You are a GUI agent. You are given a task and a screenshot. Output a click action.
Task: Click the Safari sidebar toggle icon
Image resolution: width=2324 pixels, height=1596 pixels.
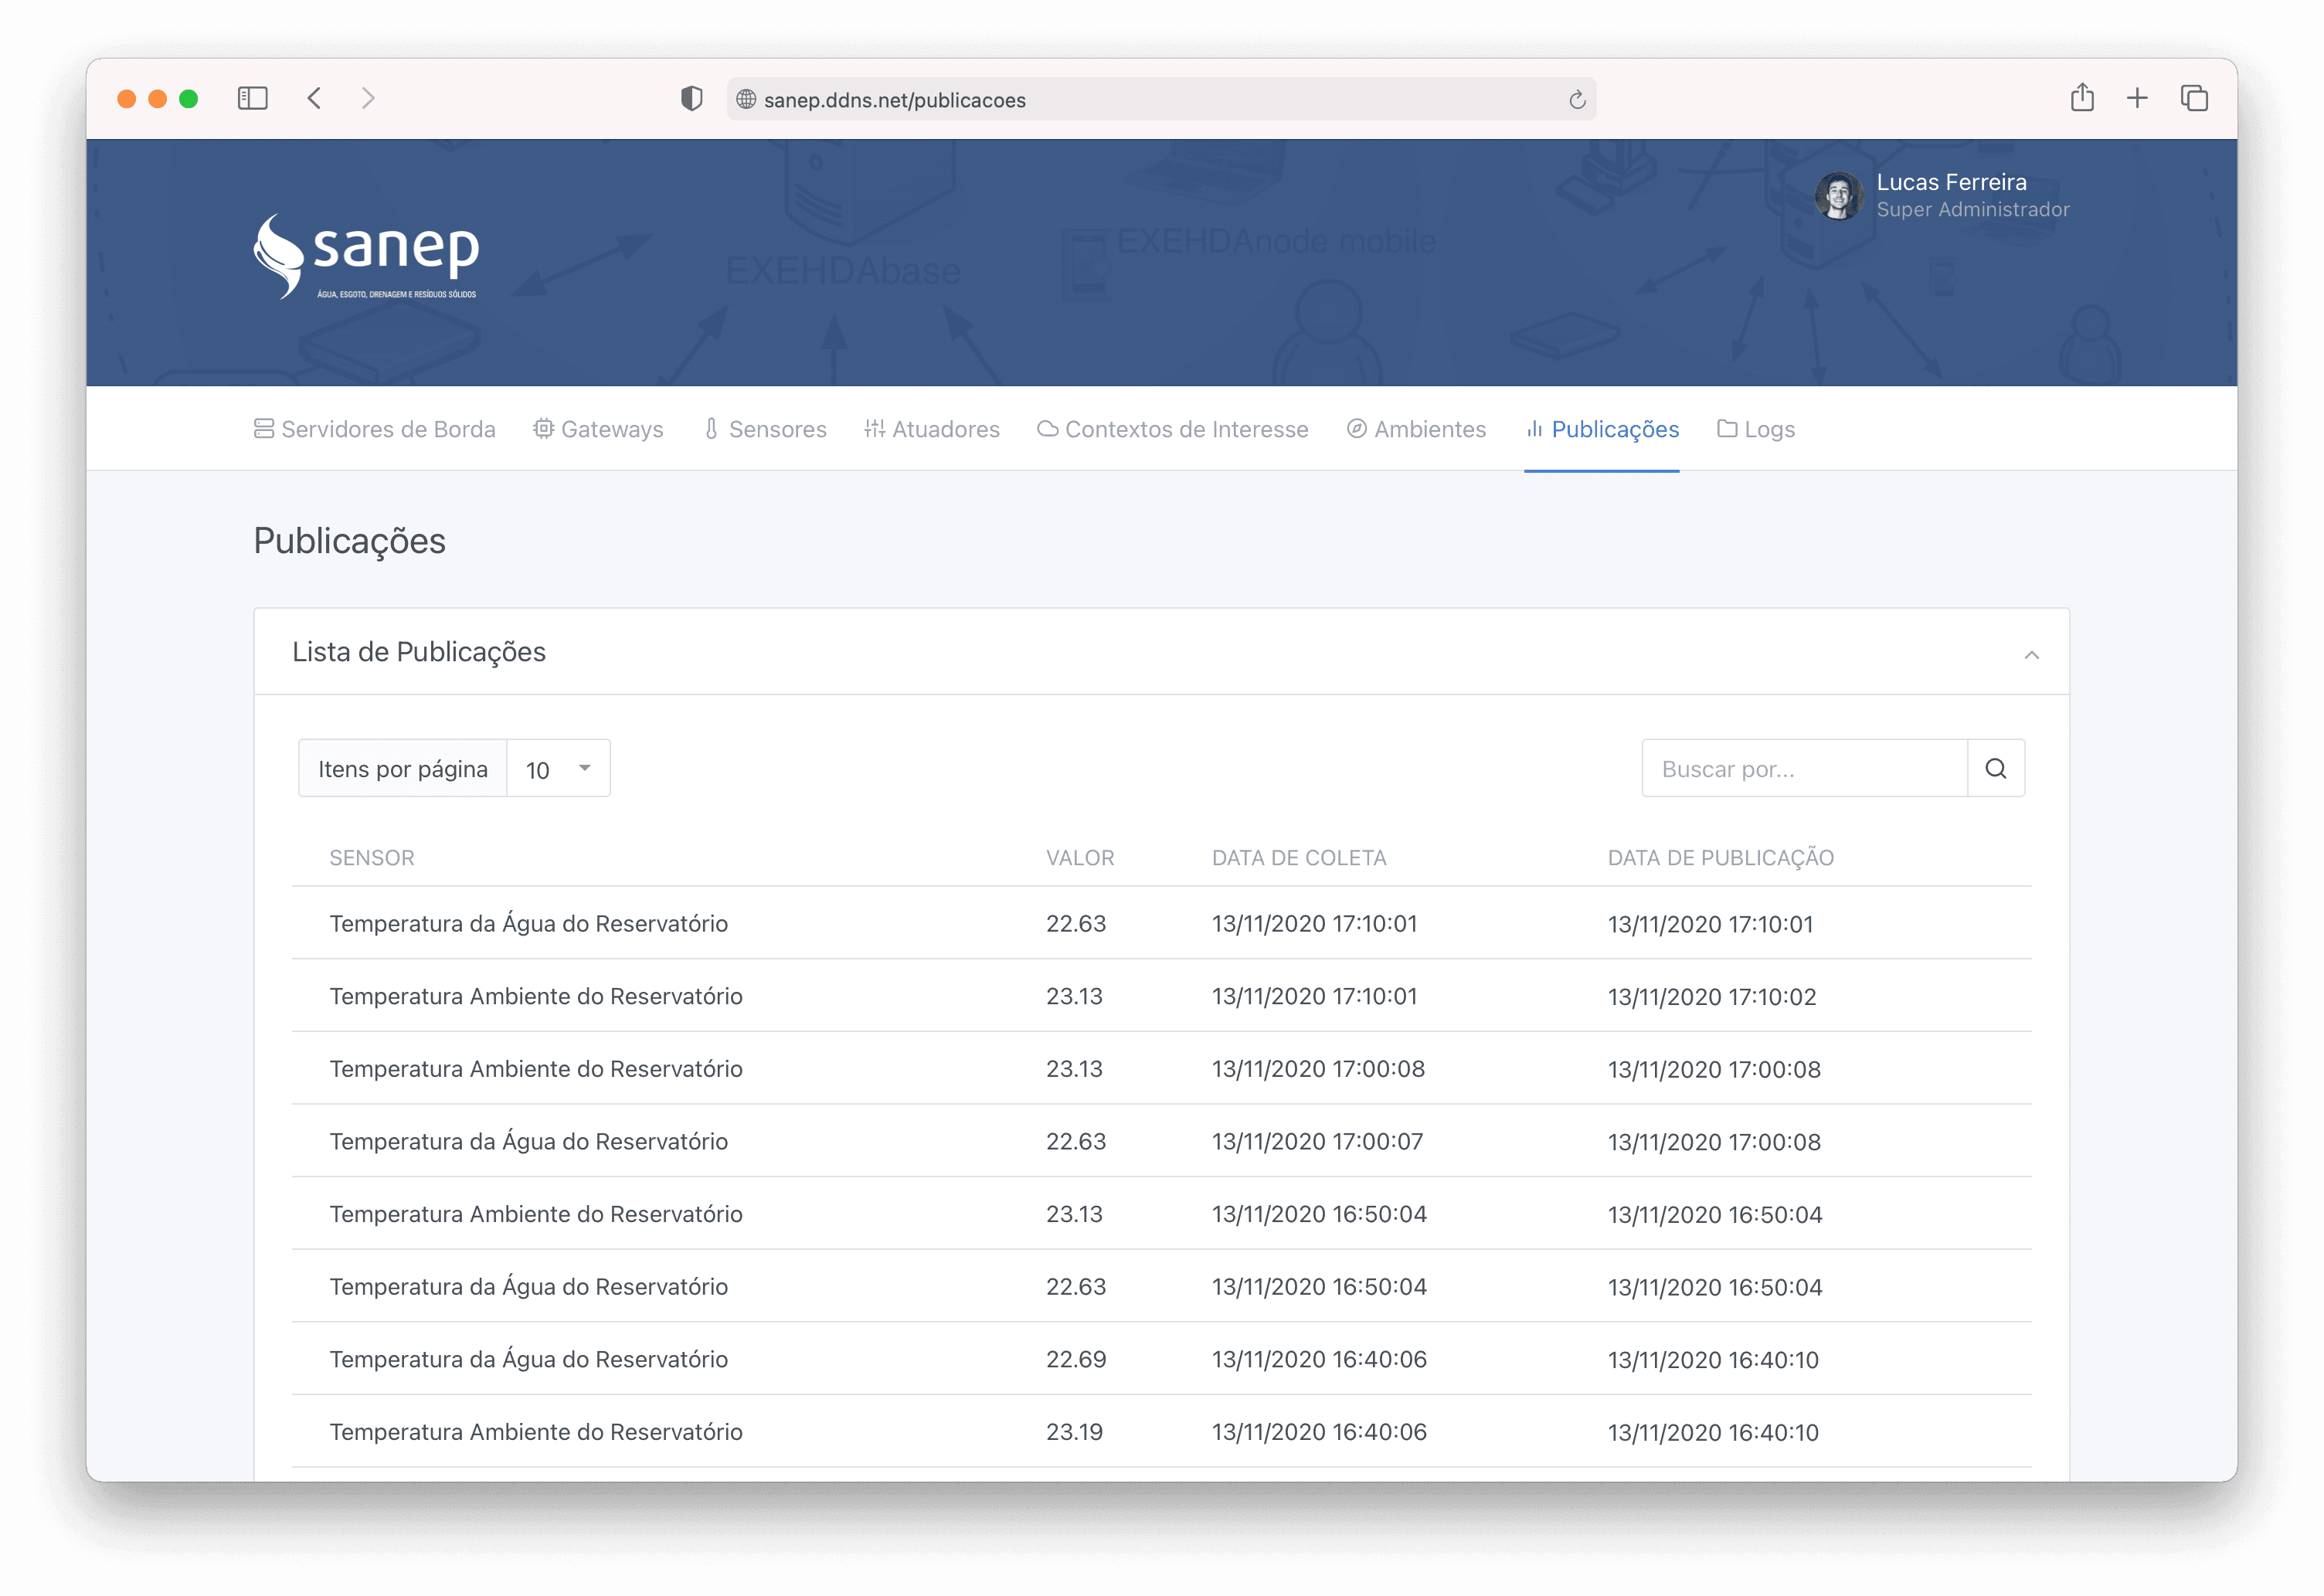252,98
